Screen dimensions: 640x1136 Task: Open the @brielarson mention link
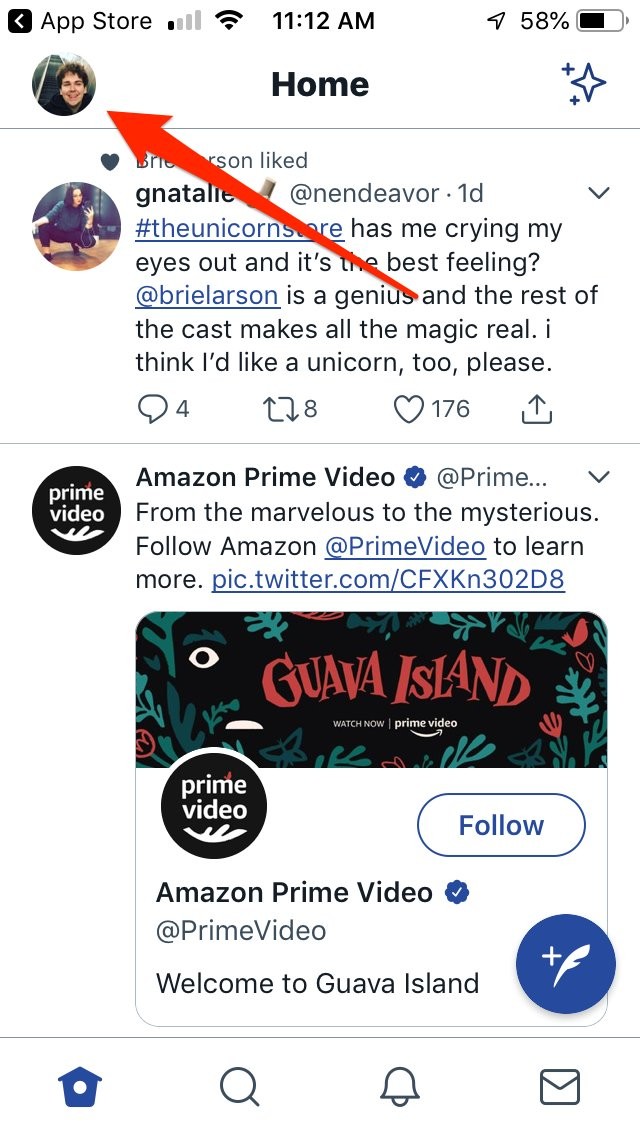coord(207,295)
